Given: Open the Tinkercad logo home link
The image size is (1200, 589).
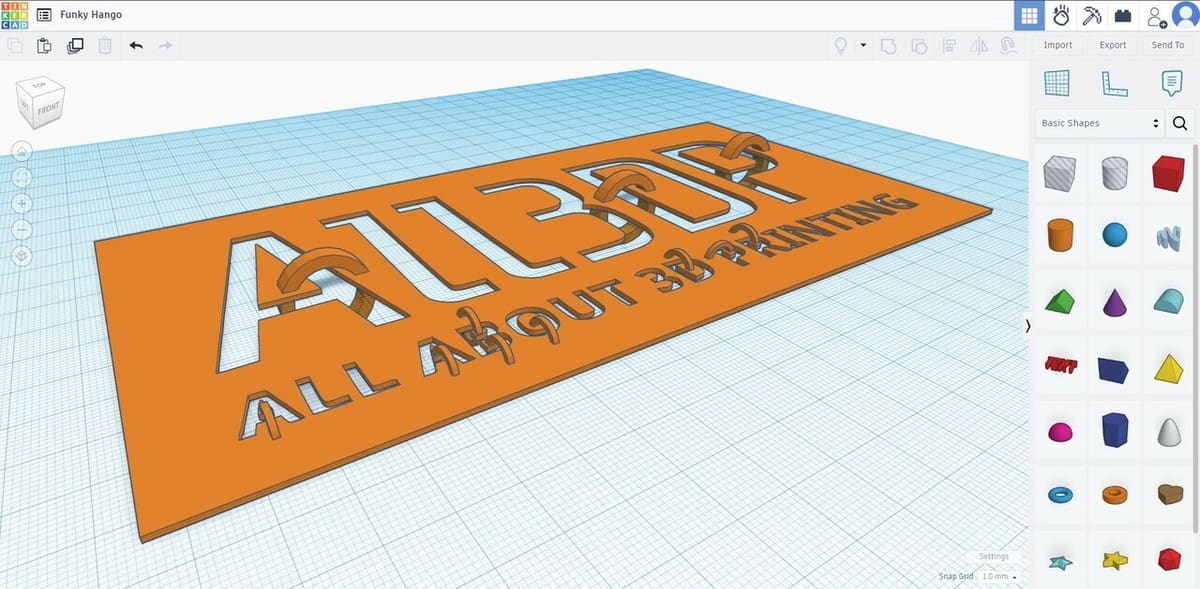Looking at the screenshot, I should click(15, 15).
